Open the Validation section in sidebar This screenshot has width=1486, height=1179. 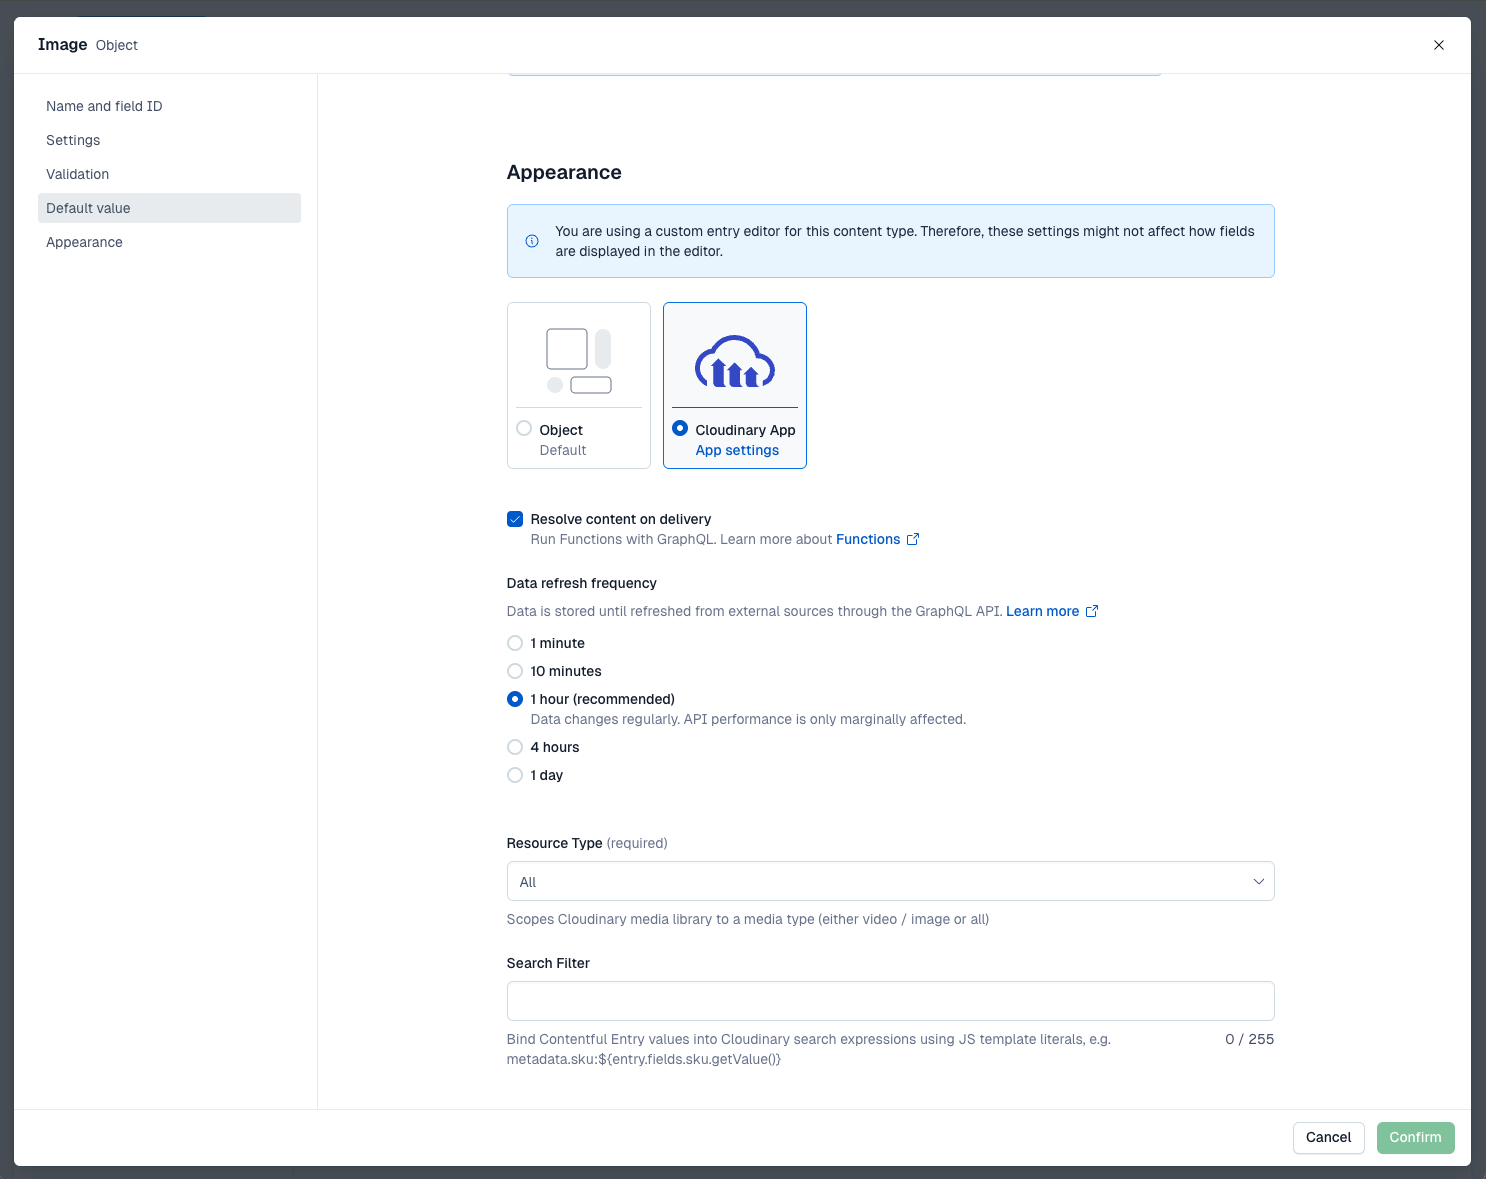click(x=78, y=174)
